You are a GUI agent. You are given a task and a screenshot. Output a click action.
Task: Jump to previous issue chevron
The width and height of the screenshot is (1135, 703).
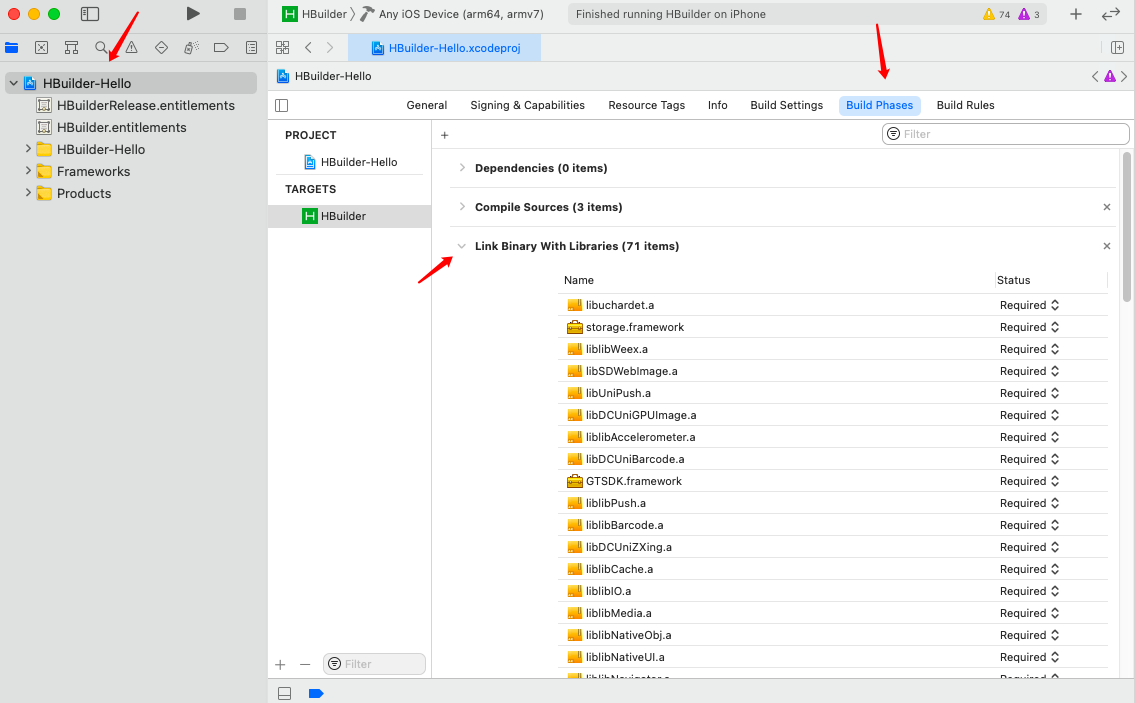[1095, 76]
